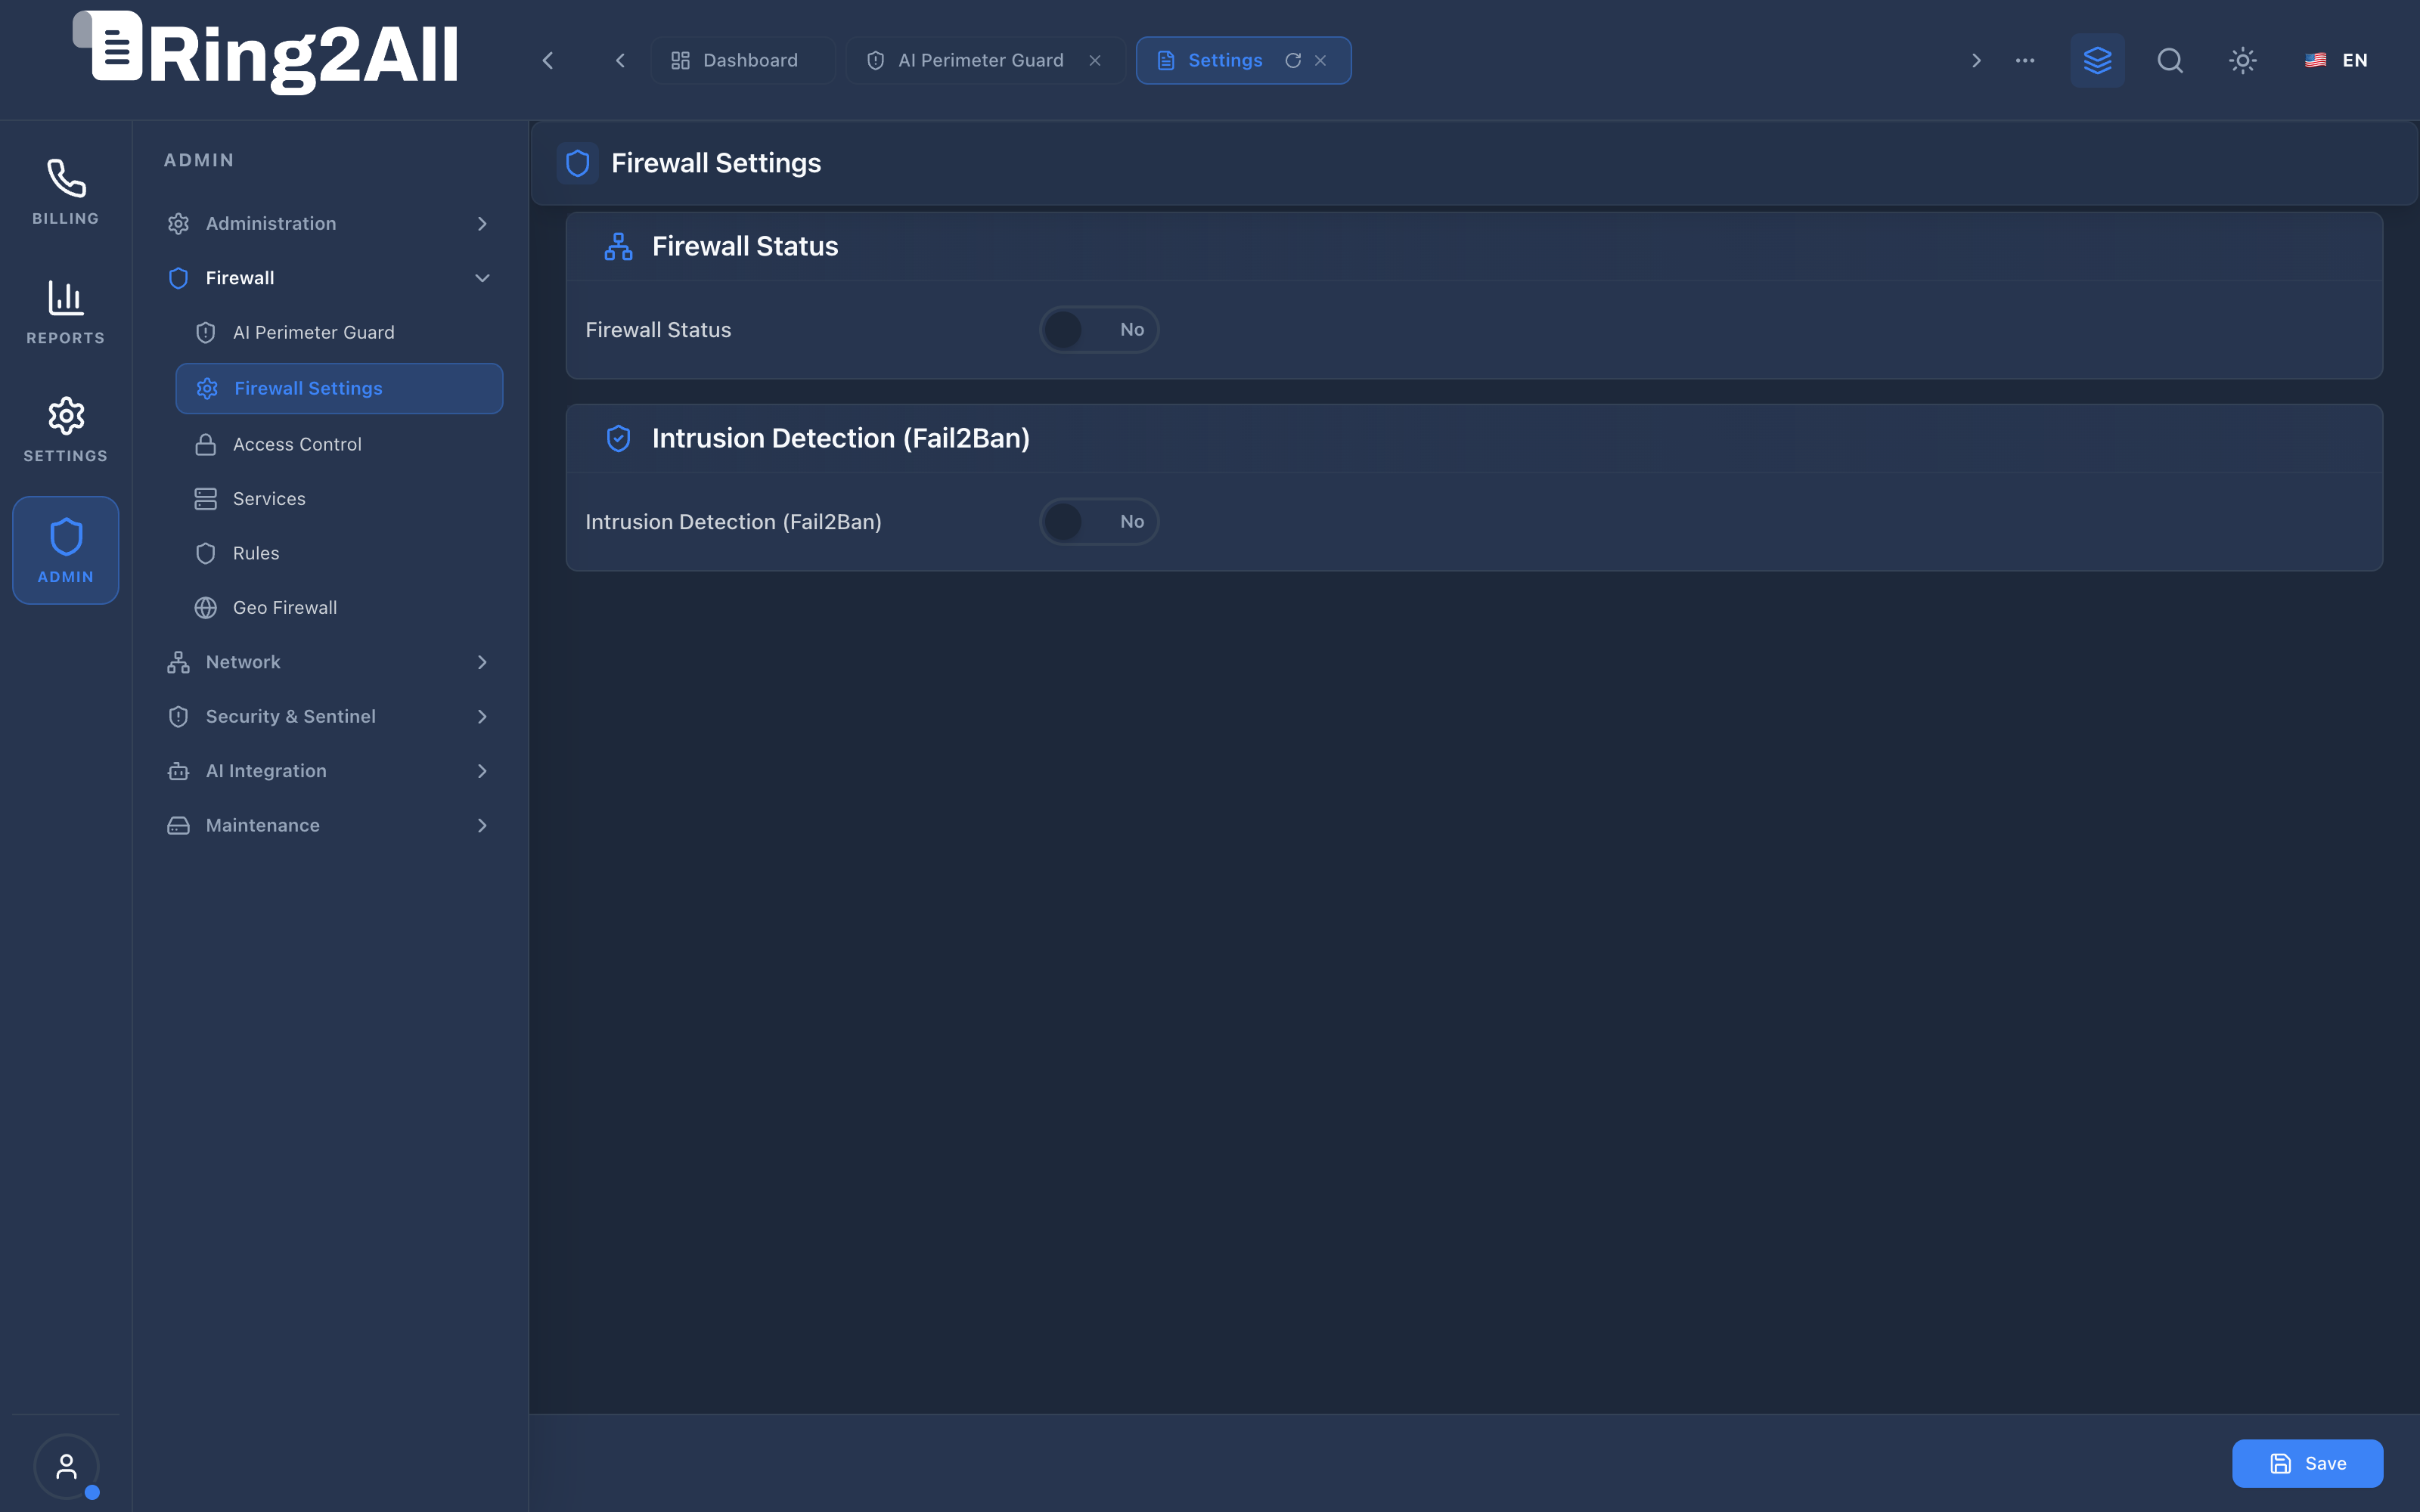This screenshot has height=1512, width=2420.
Task: Click the Security & Sentinel label
Action: click(291, 716)
